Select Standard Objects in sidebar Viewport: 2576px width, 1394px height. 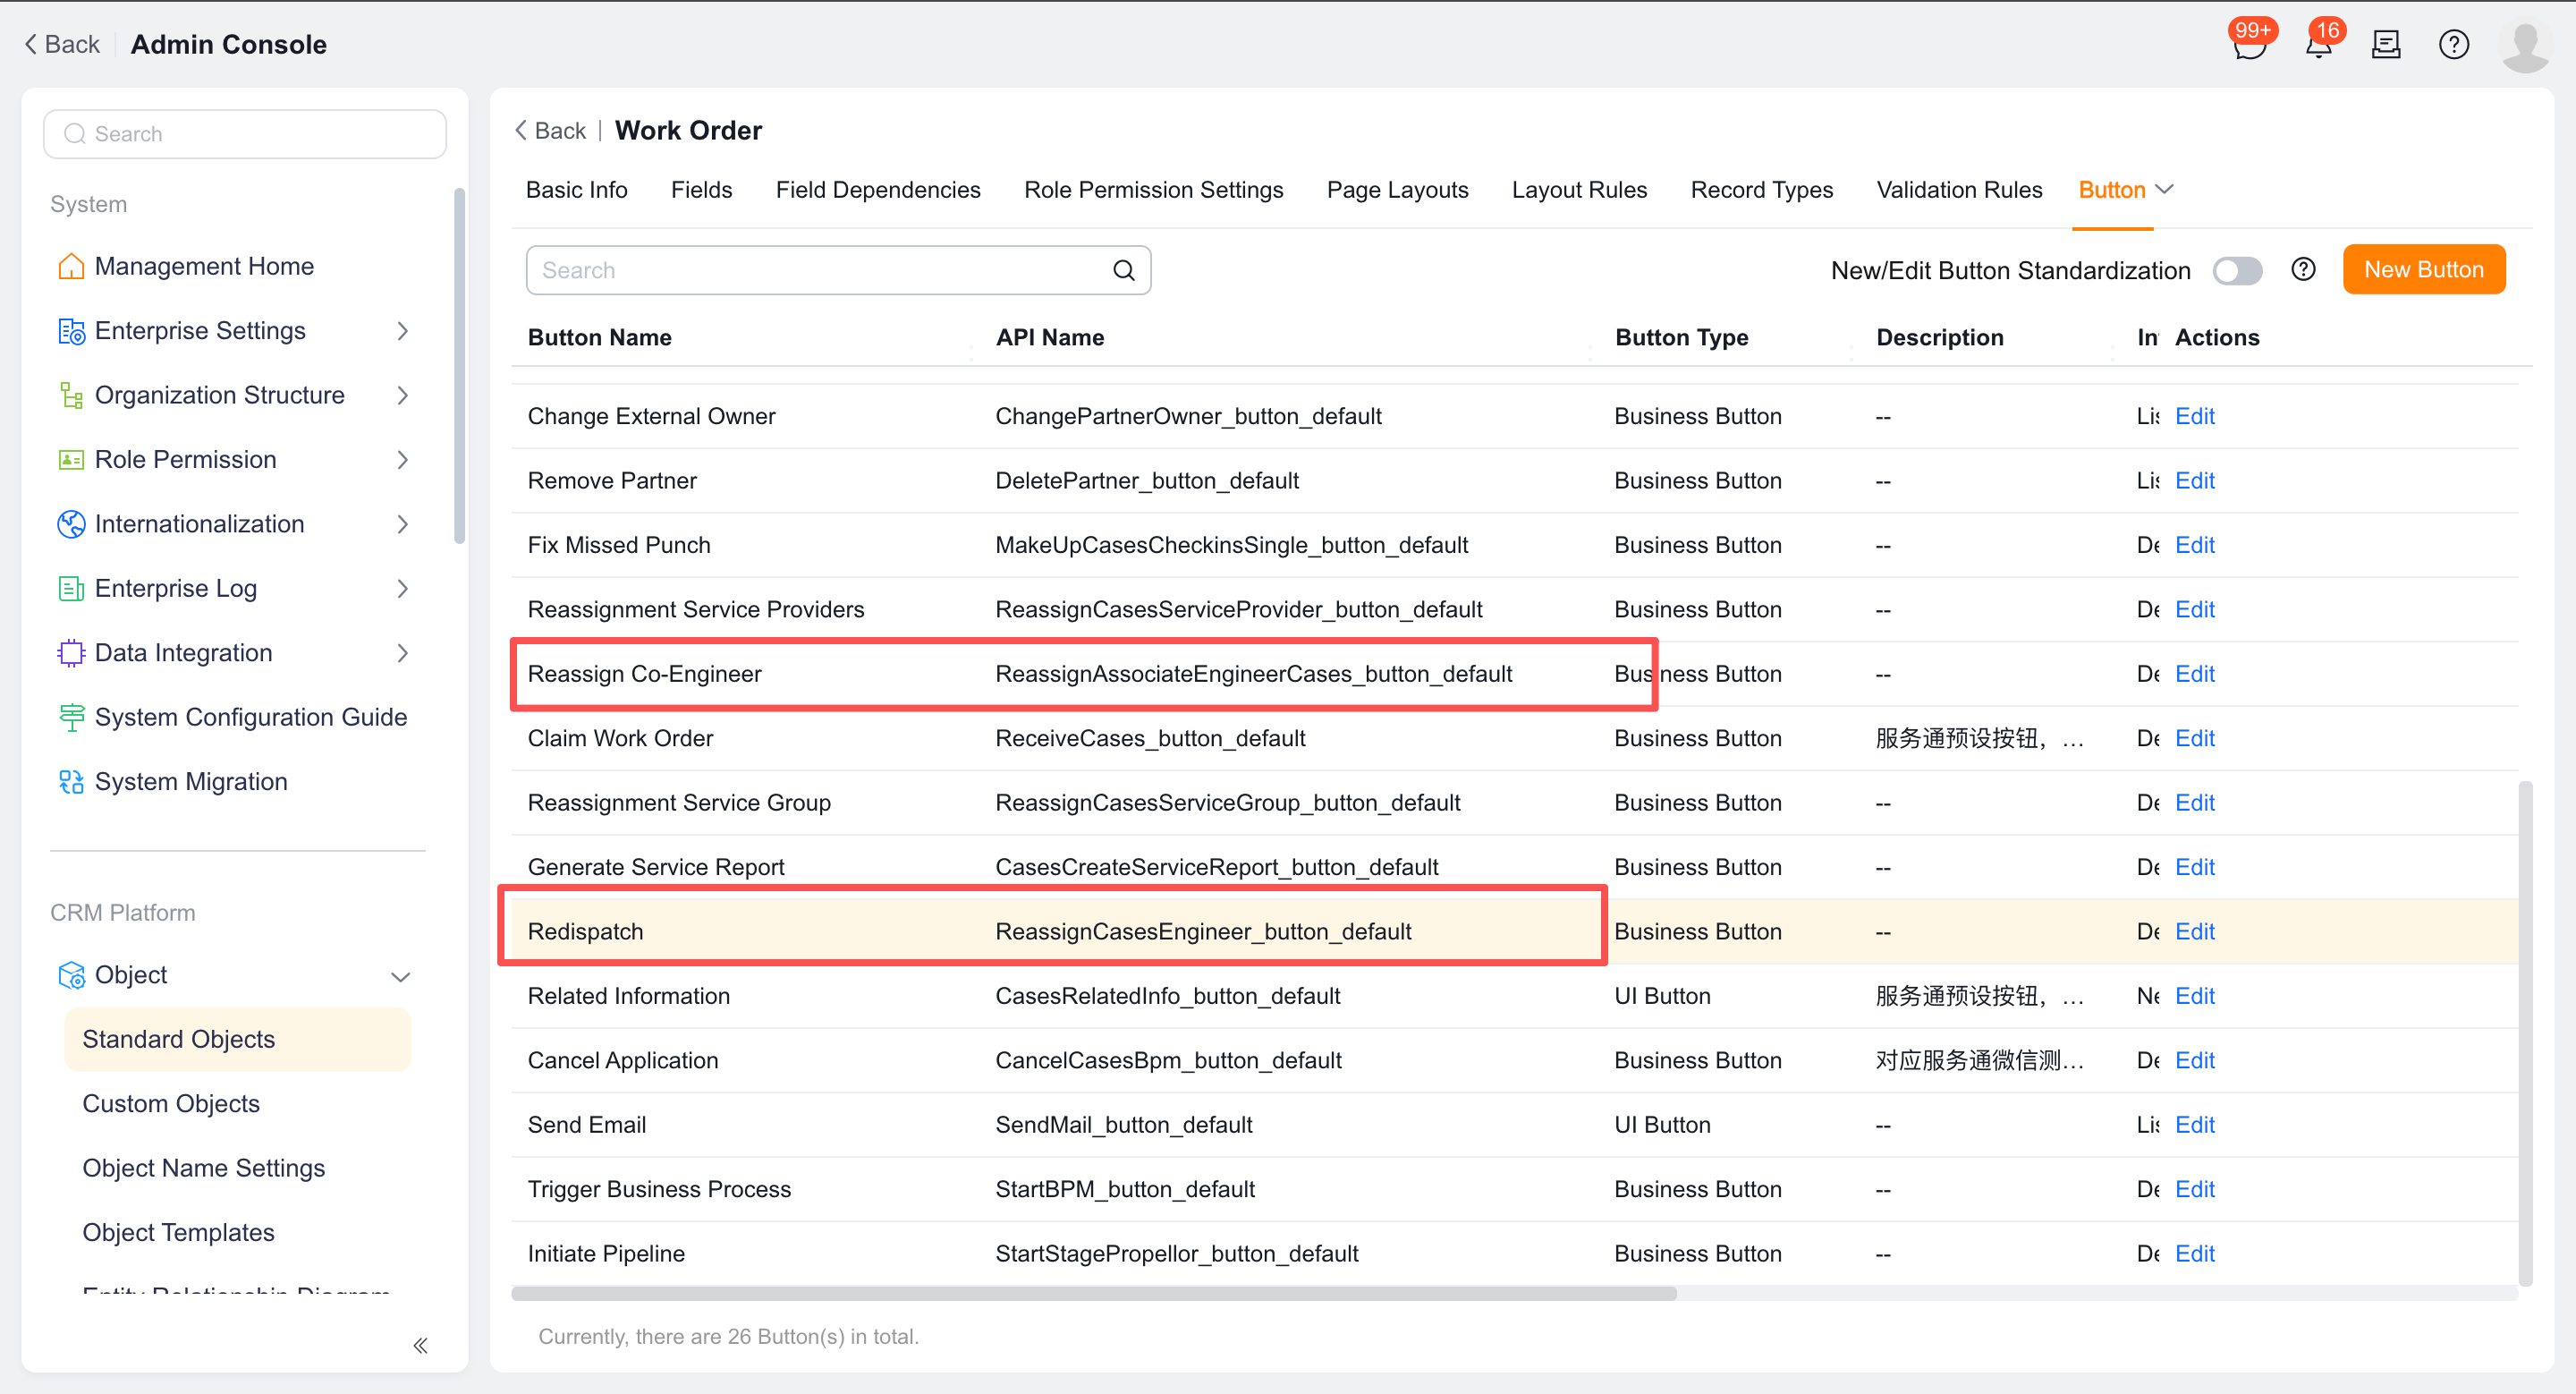click(x=237, y=1040)
